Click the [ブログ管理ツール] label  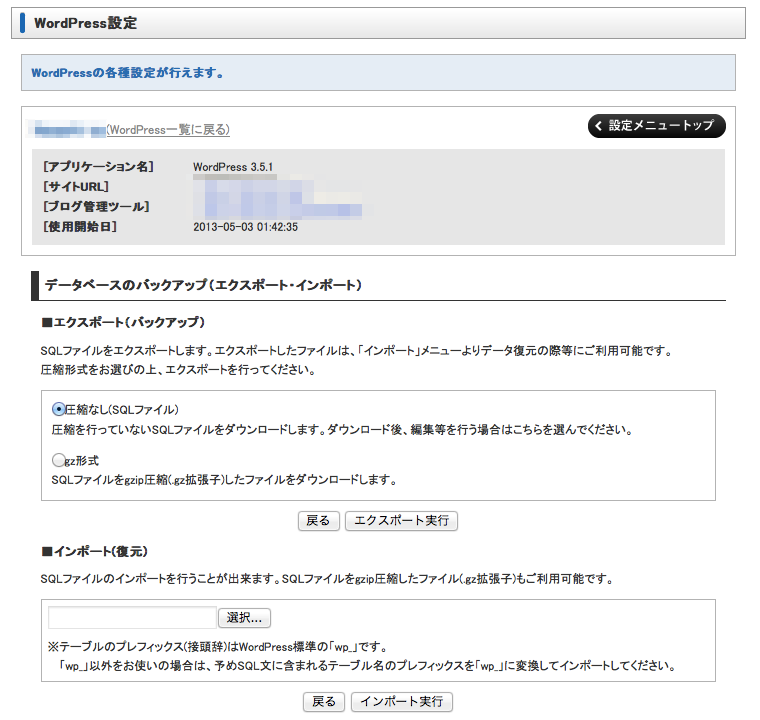click(x=96, y=207)
